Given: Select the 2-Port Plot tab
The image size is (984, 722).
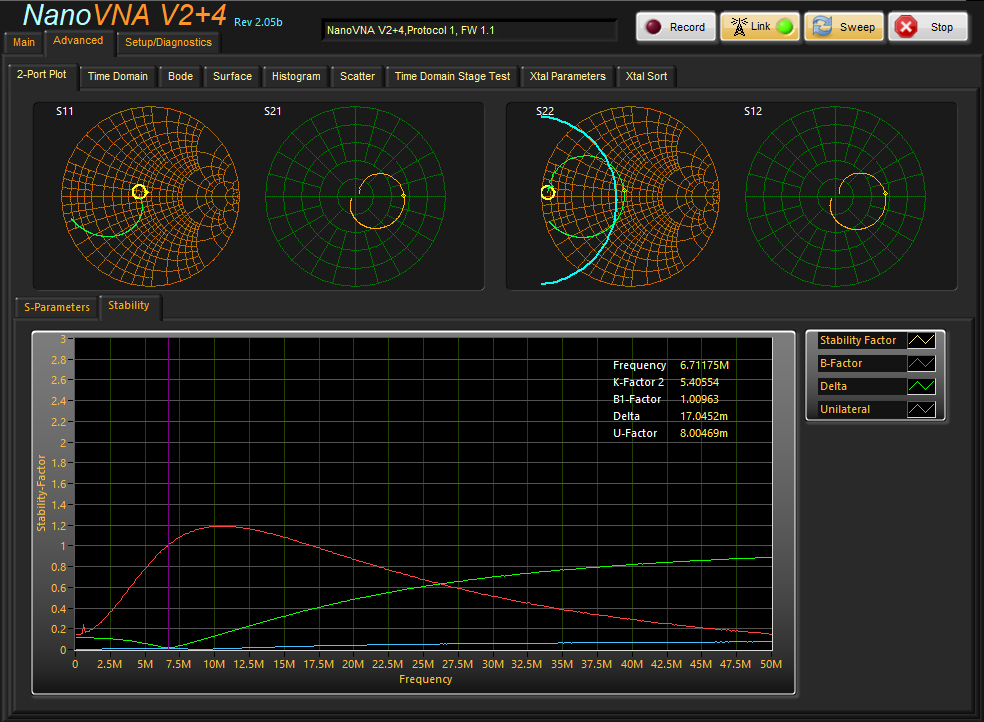Looking at the screenshot, I should coord(41,75).
